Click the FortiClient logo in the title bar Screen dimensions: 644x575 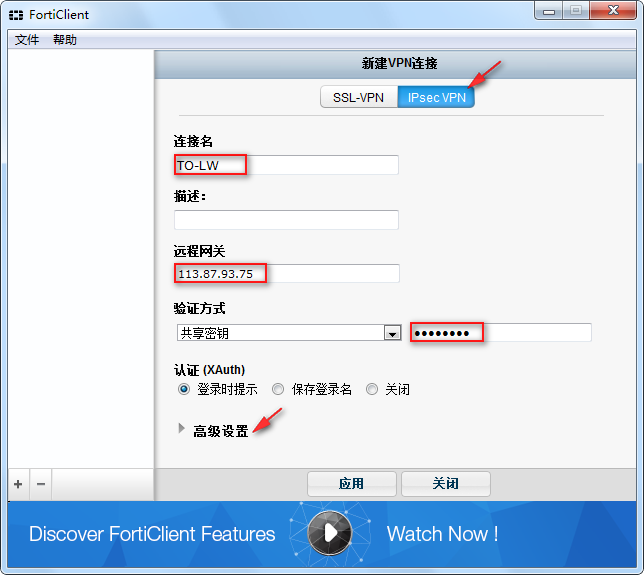[x=16, y=15]
